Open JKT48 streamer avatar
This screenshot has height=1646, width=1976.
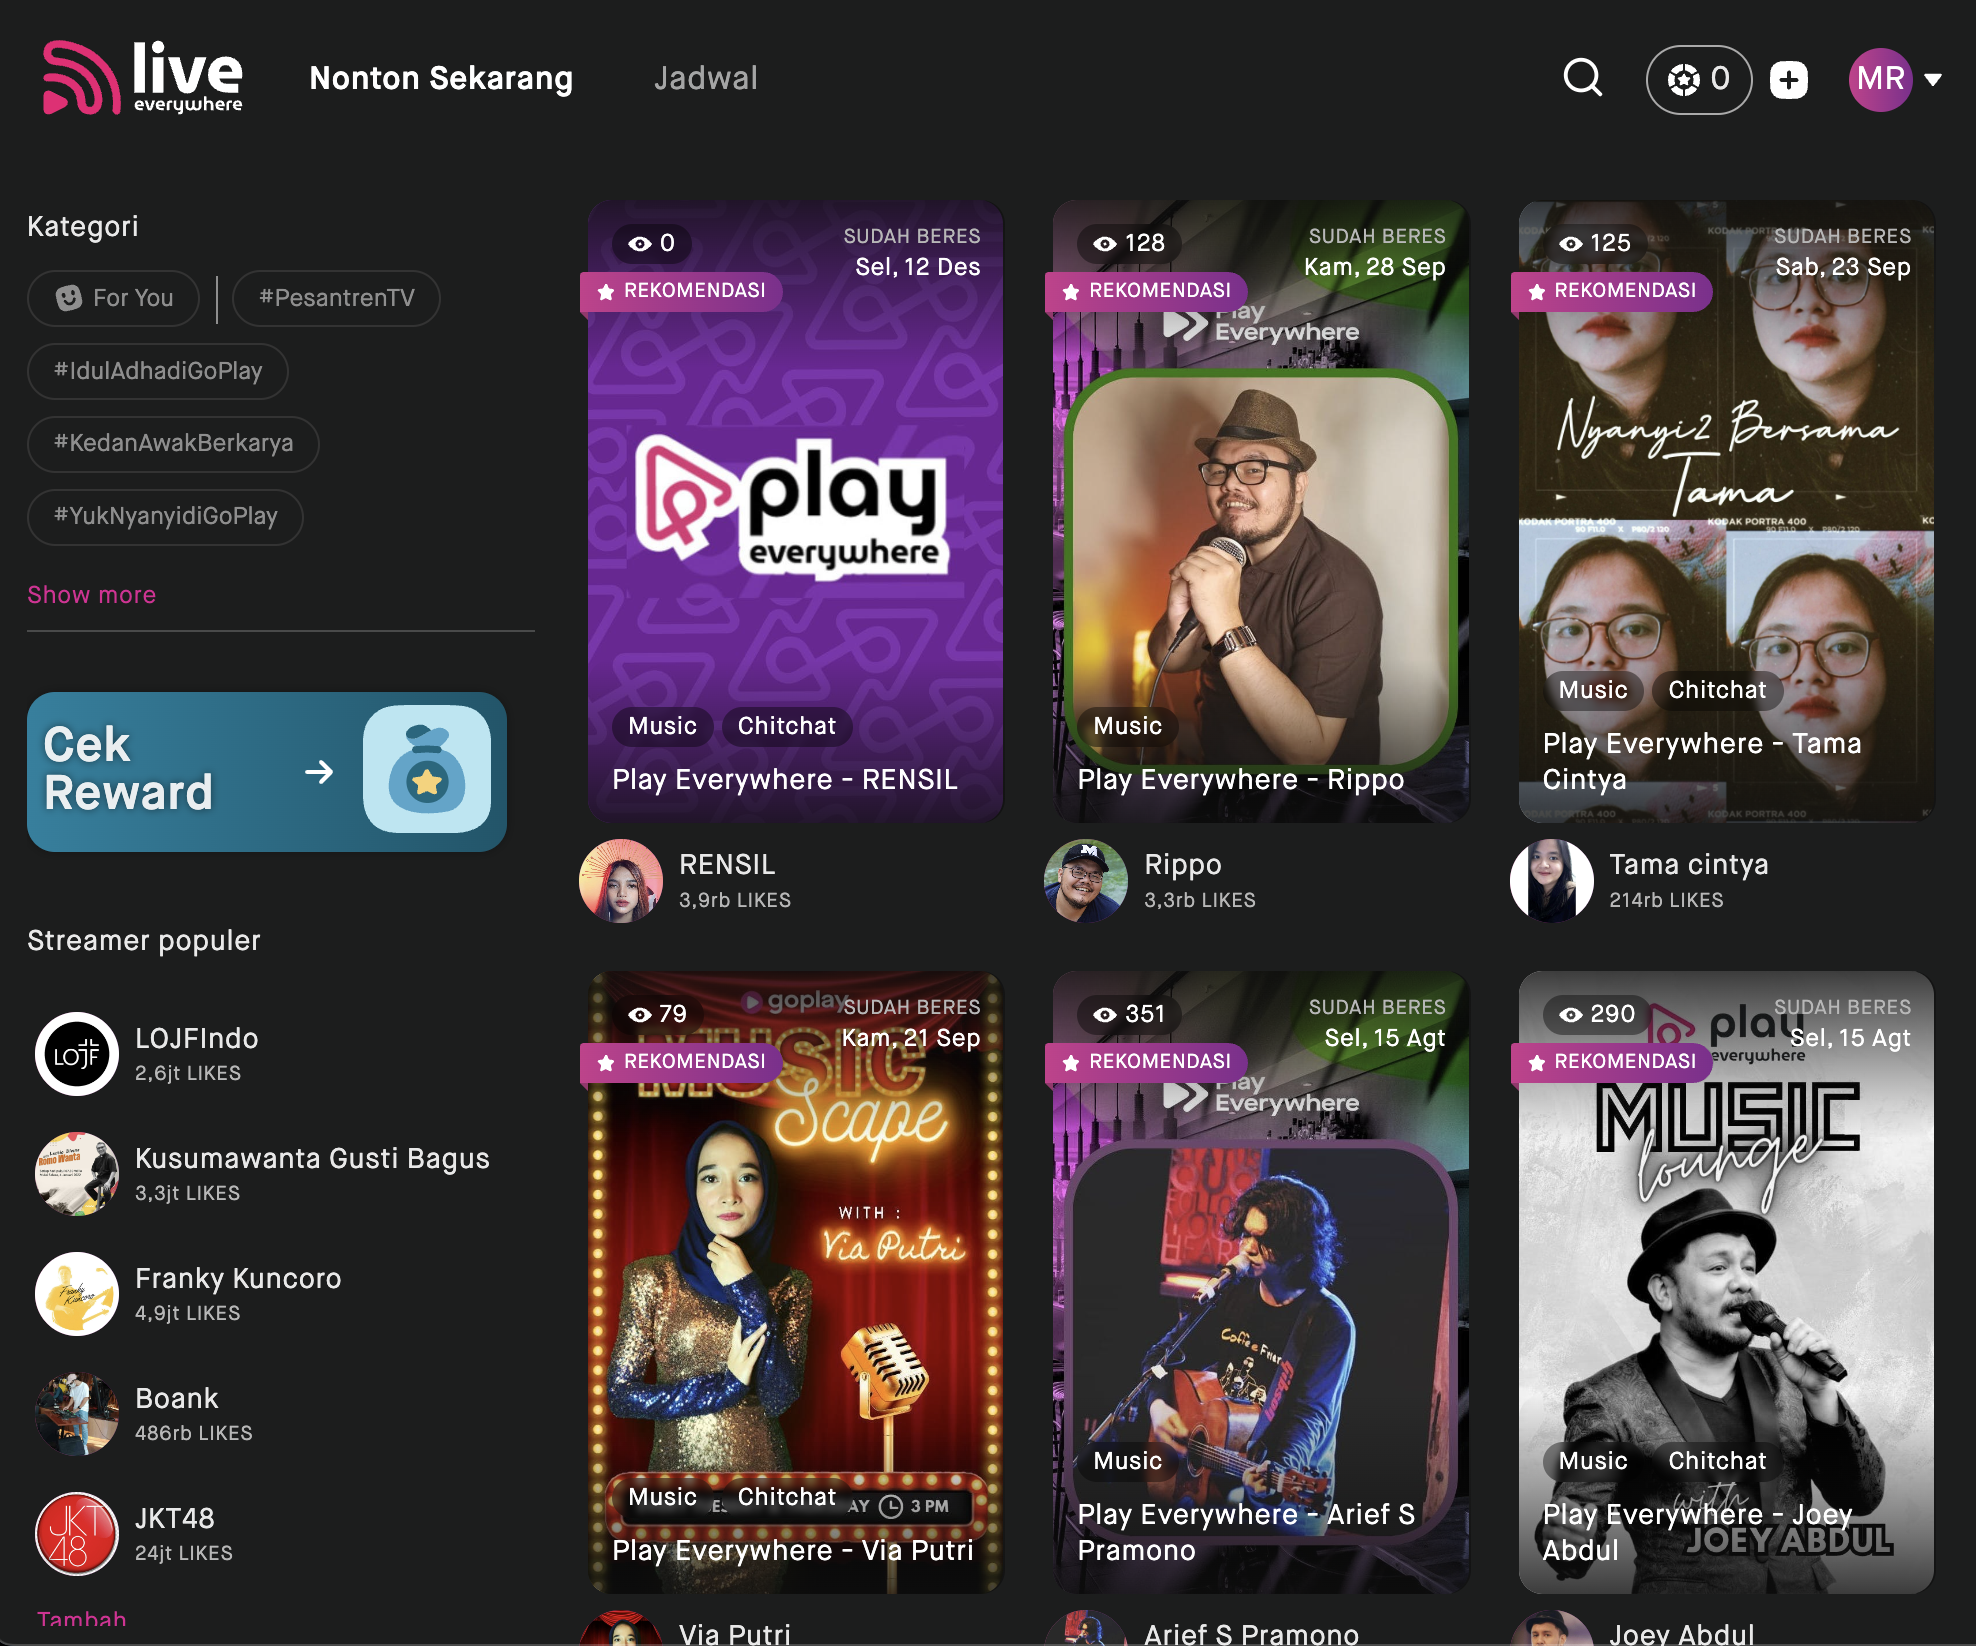(x=77, y=1534)
